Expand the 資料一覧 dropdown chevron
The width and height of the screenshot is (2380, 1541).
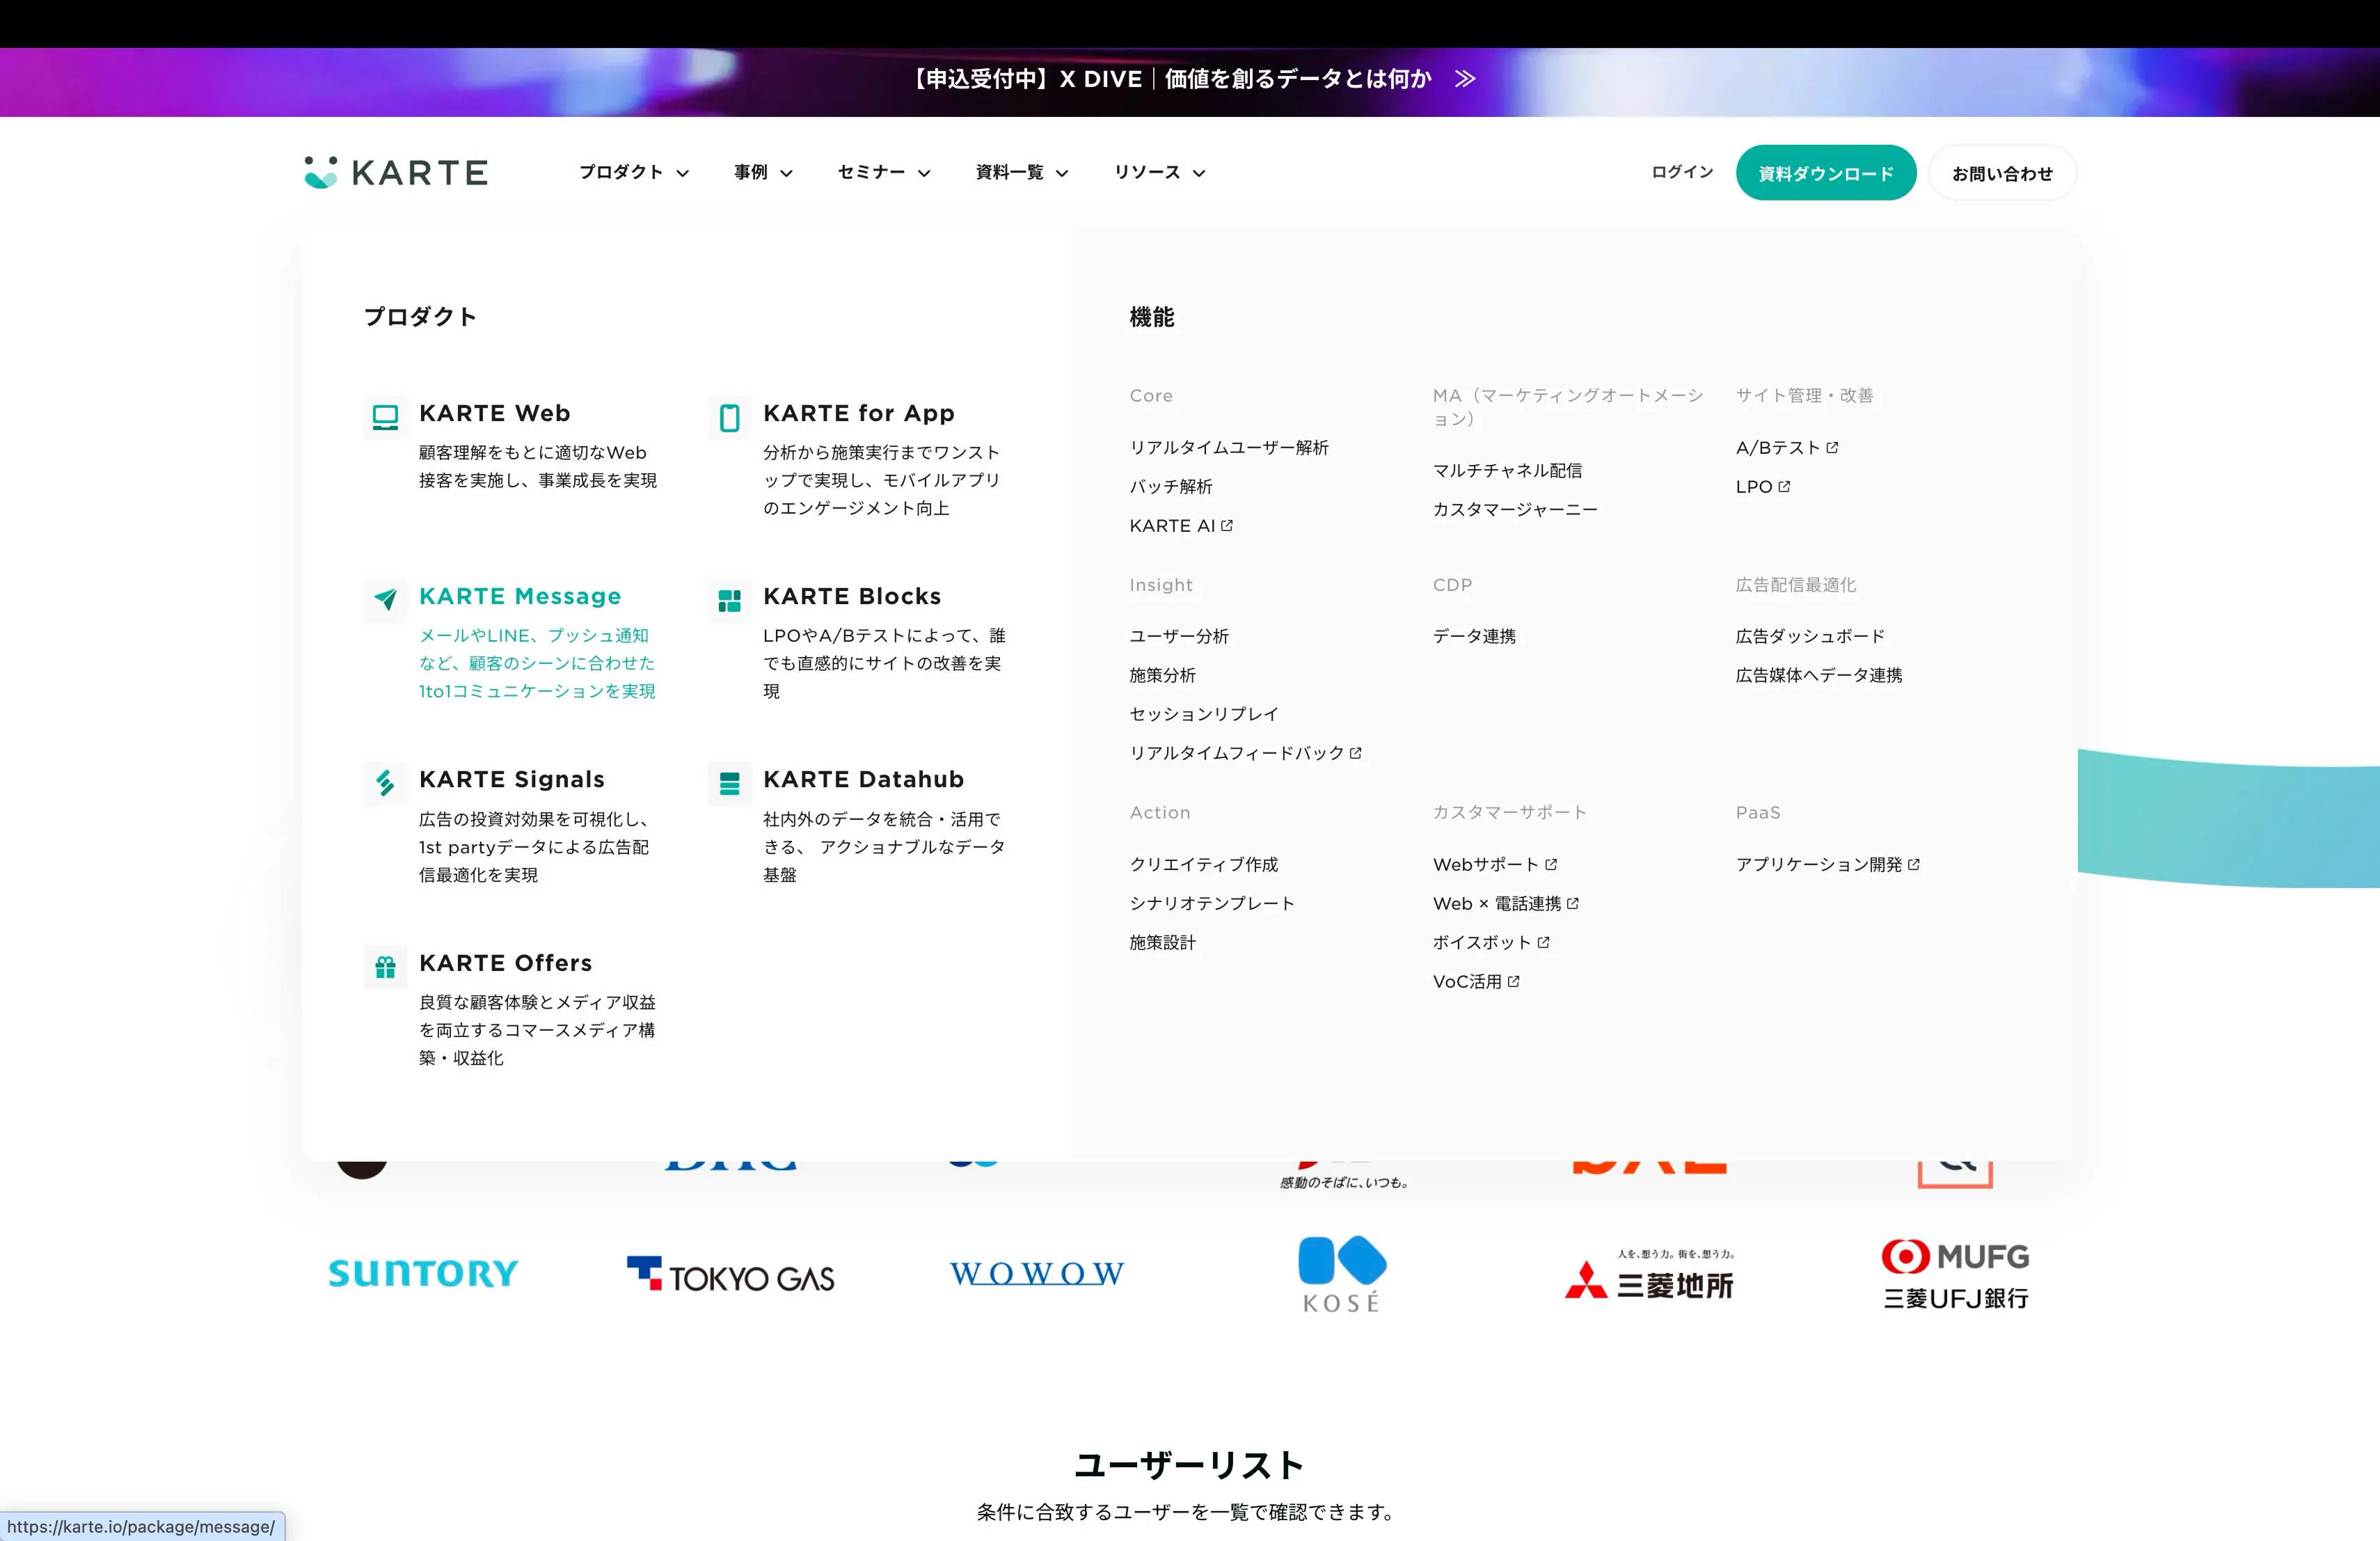1062,173
